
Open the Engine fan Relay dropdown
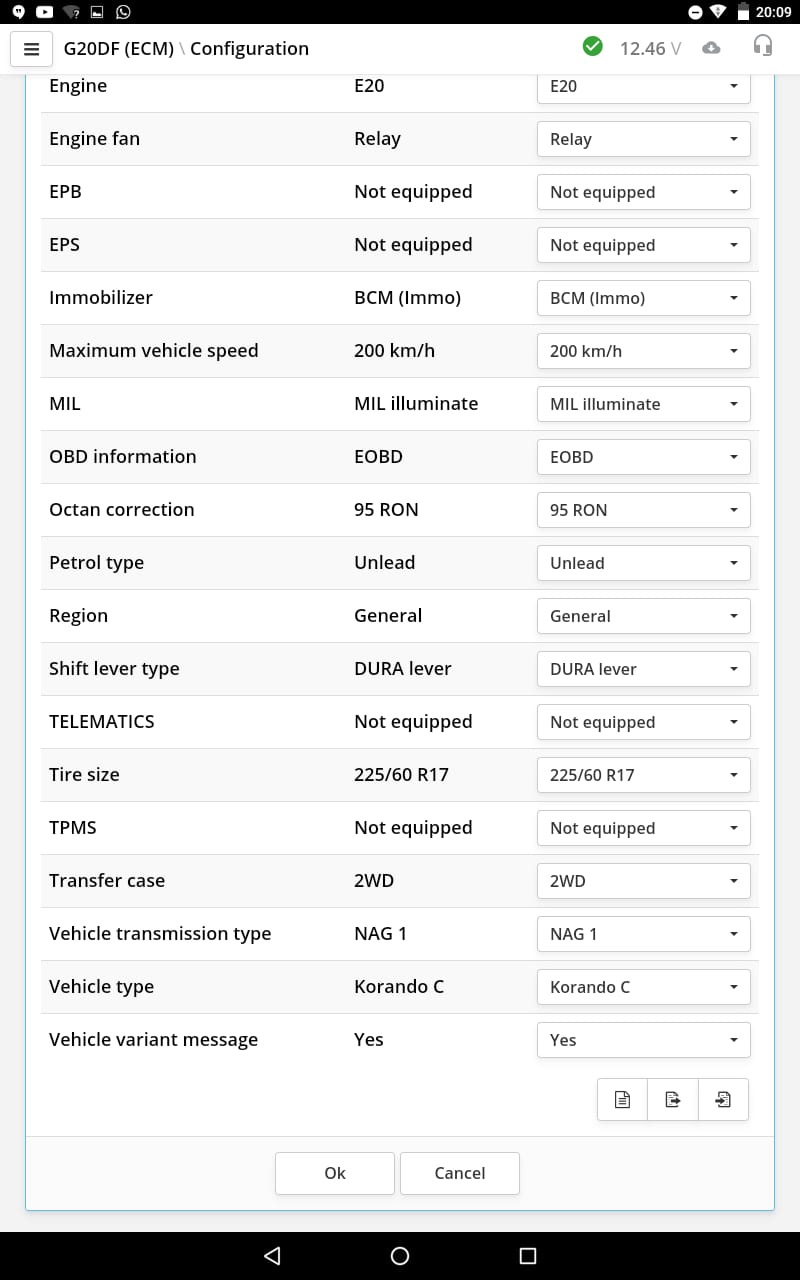643,139
